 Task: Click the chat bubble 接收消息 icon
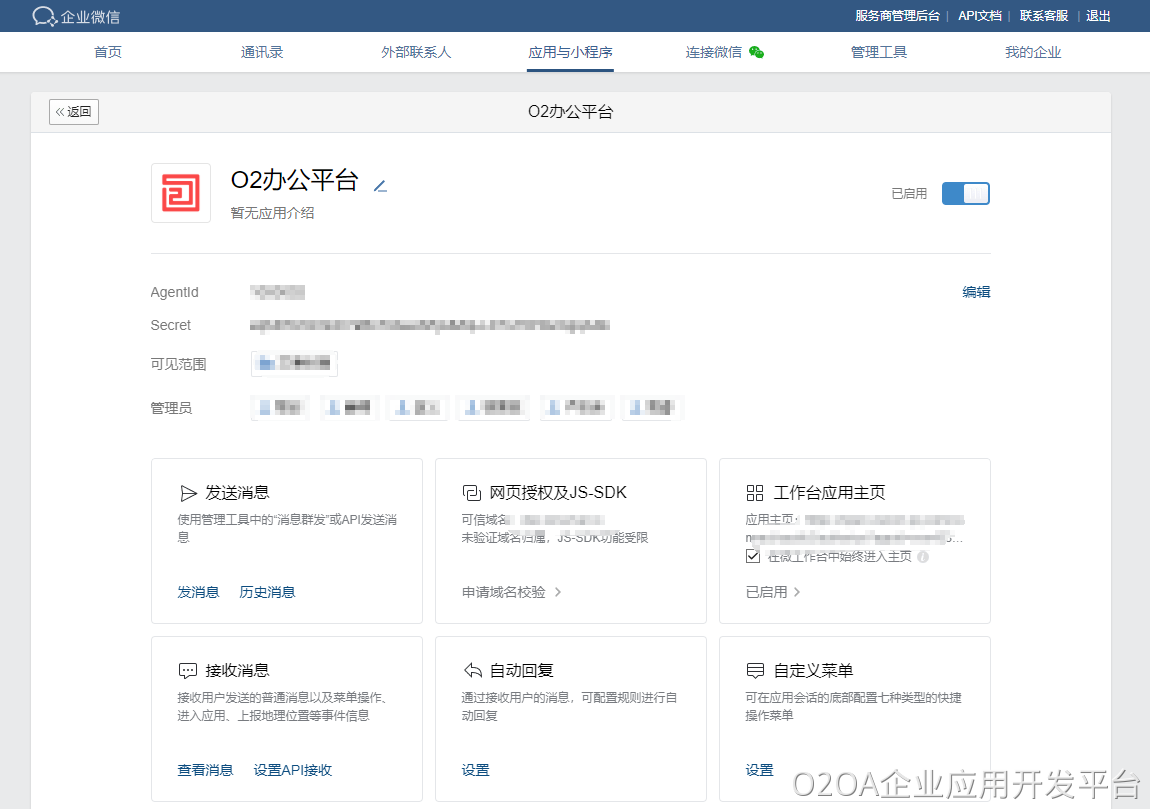pos(188,671)
